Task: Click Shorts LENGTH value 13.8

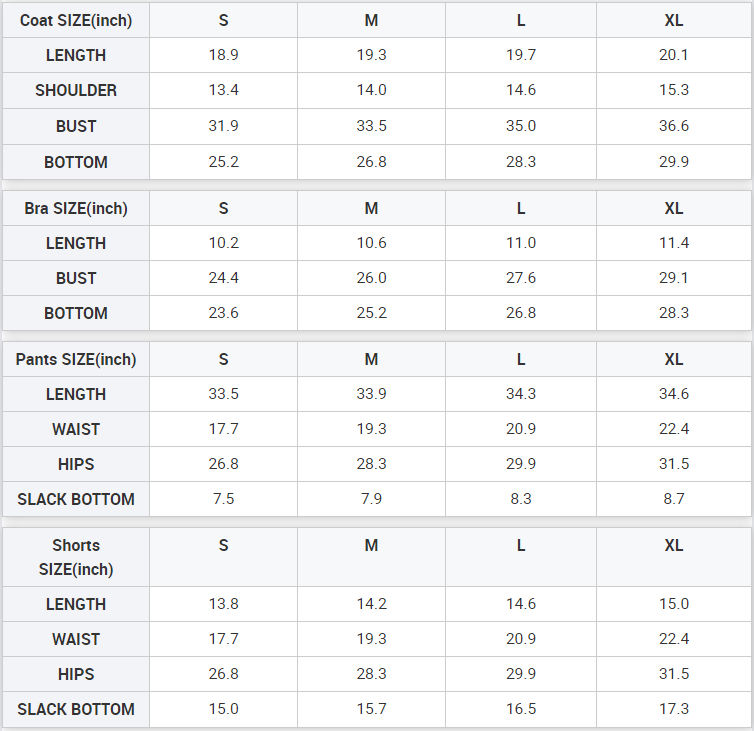Action: [223, 604]
